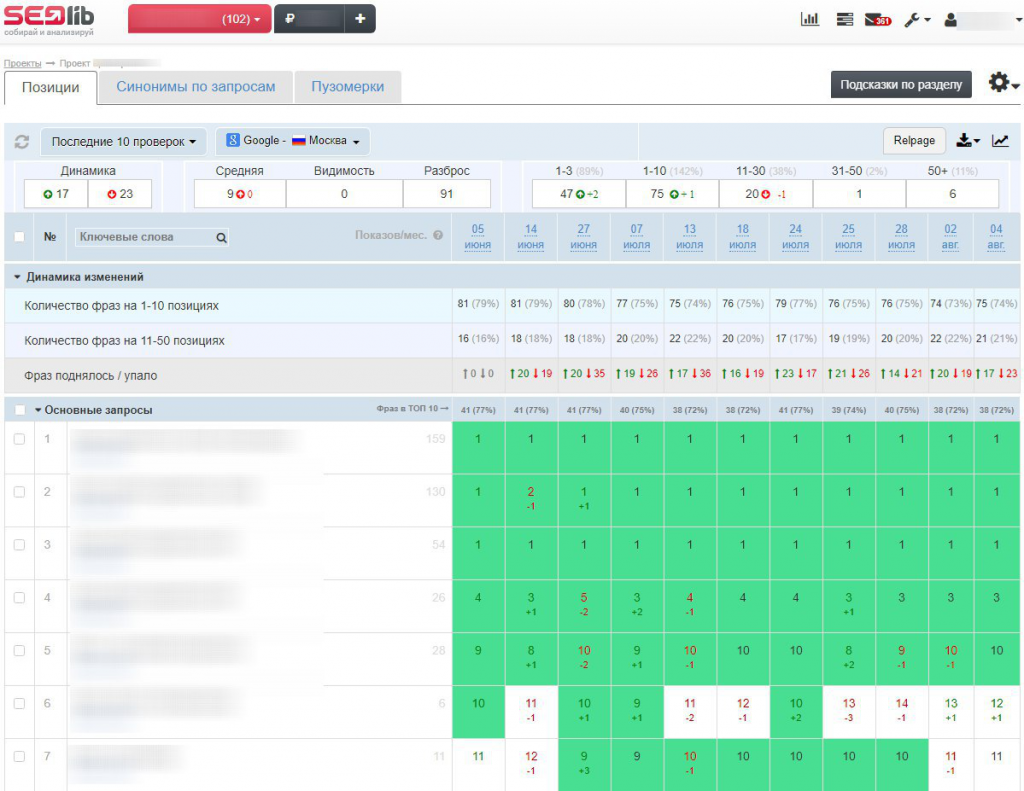Open the Google Москва search engine dropdown
The height and width of the screenshot is (791, 1024).
tap(293, 141)
